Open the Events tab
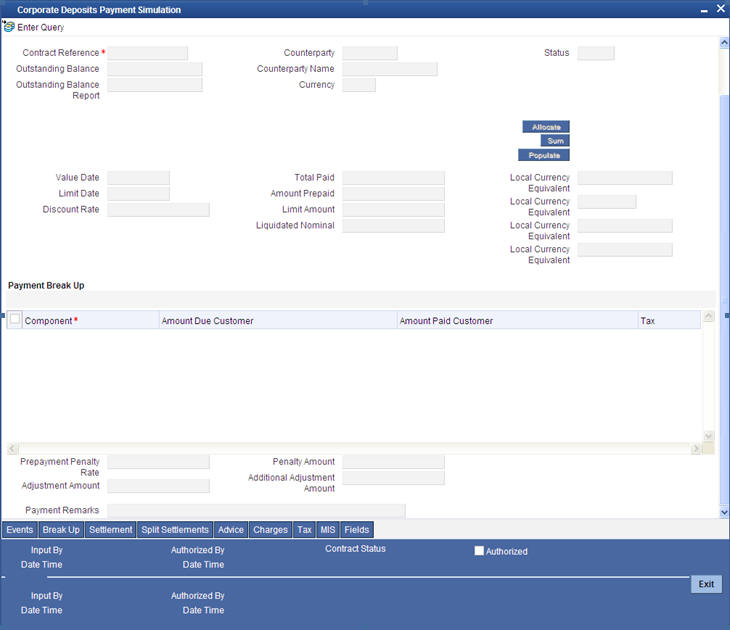This screenshot has height=630, width=730. (20, 530)
